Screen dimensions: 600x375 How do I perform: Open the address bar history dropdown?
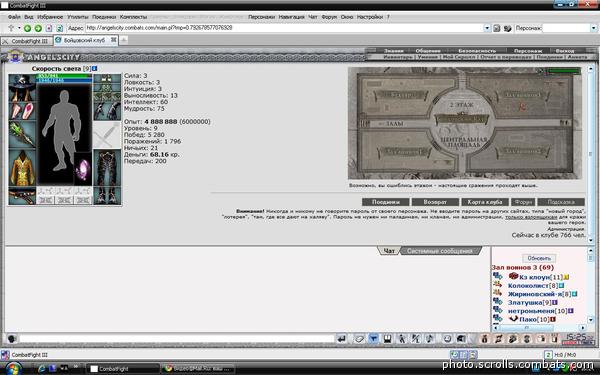(x=487, y=28)
